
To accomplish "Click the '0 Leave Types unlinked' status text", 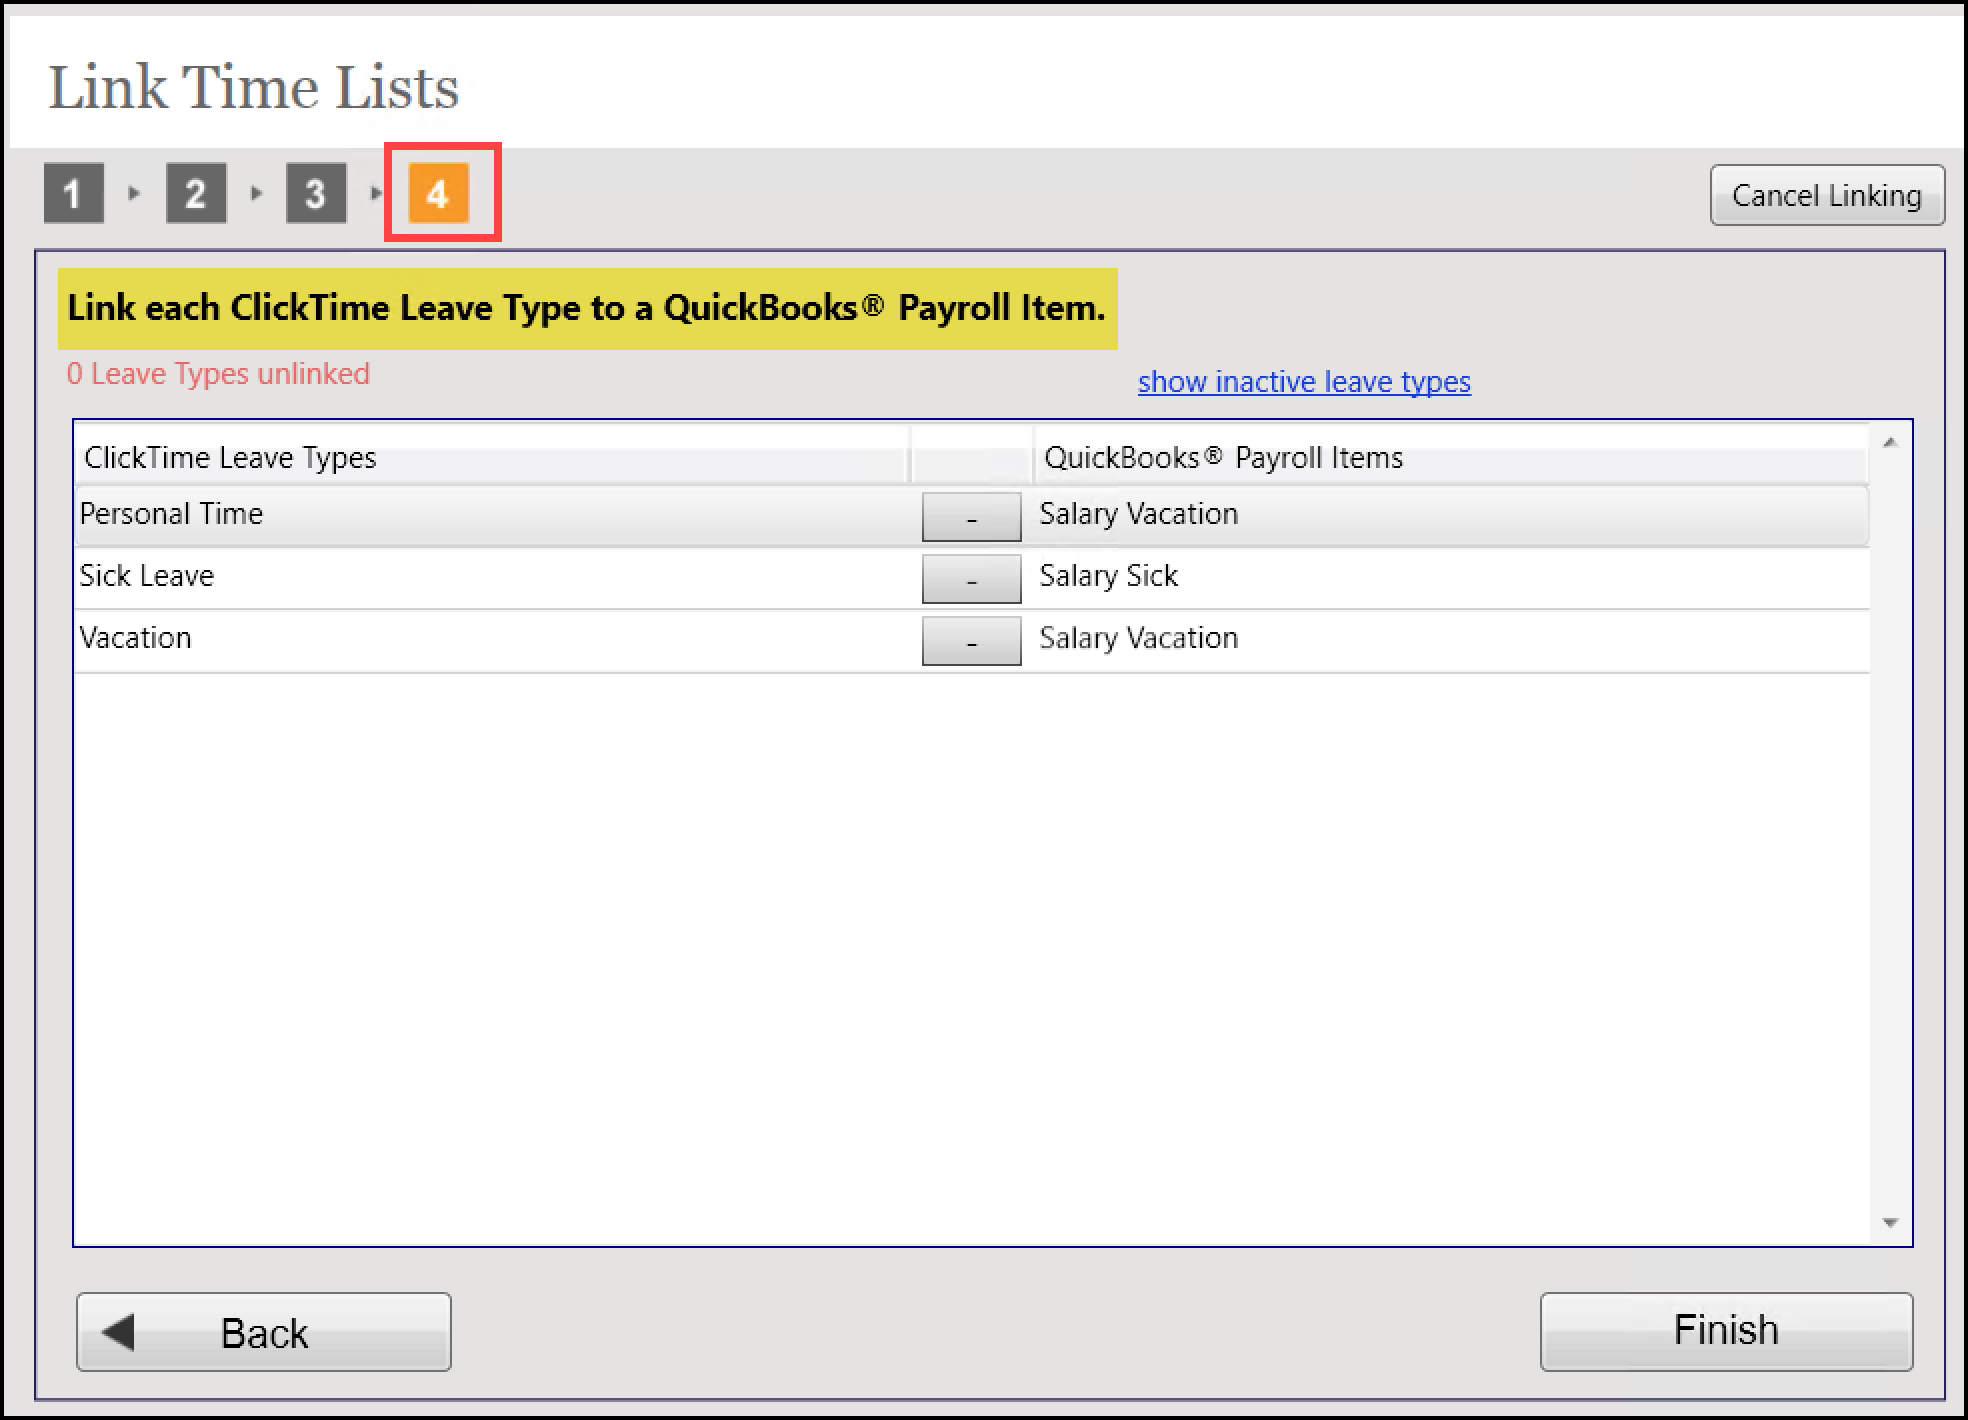I will pyautogui.click(x=218, y=374).
